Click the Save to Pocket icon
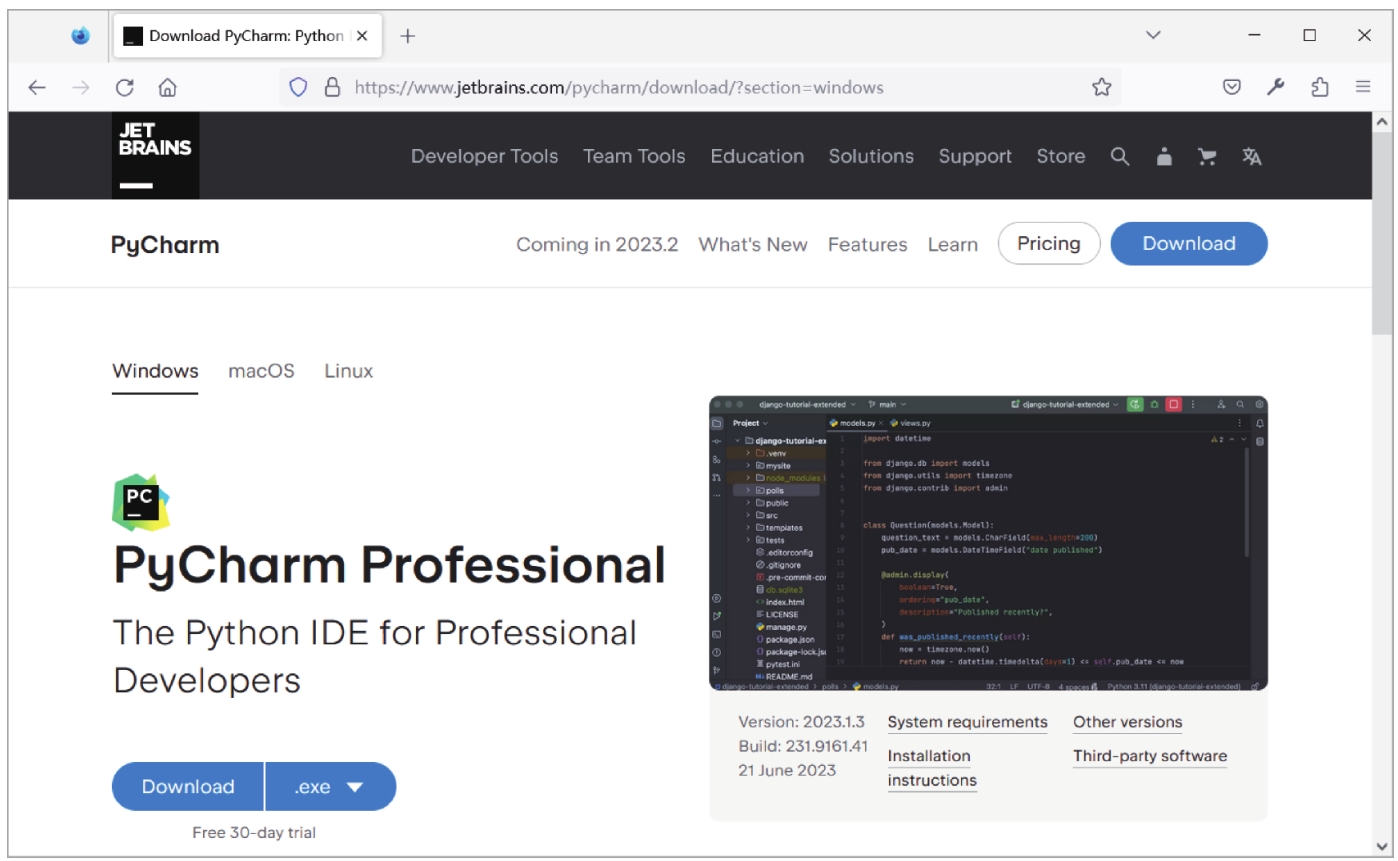 click(1232, 87)
